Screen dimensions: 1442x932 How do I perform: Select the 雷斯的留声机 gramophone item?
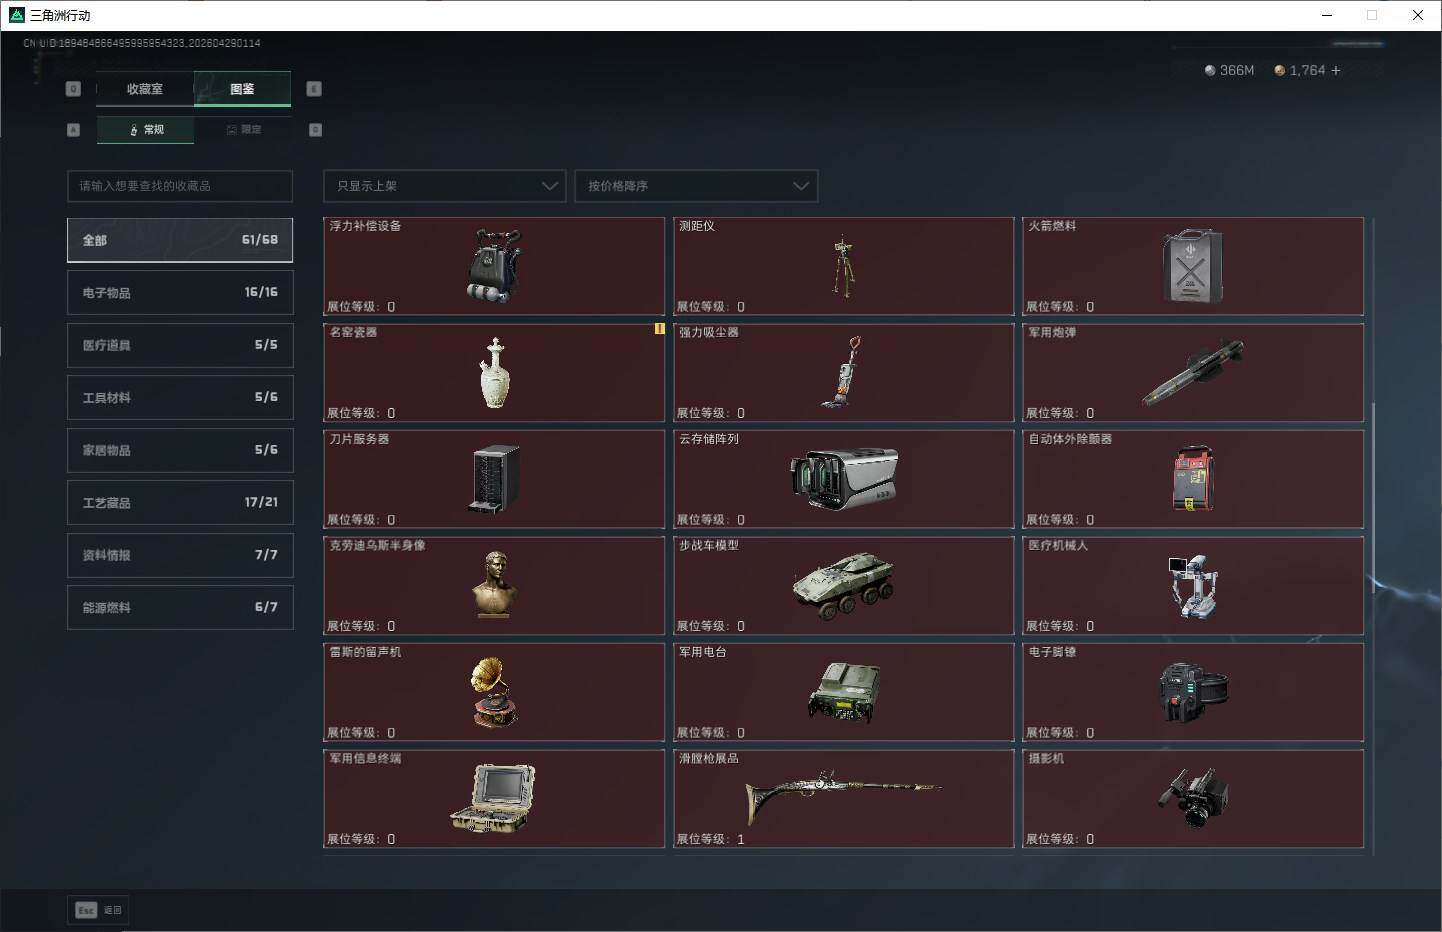pos(494,692)
